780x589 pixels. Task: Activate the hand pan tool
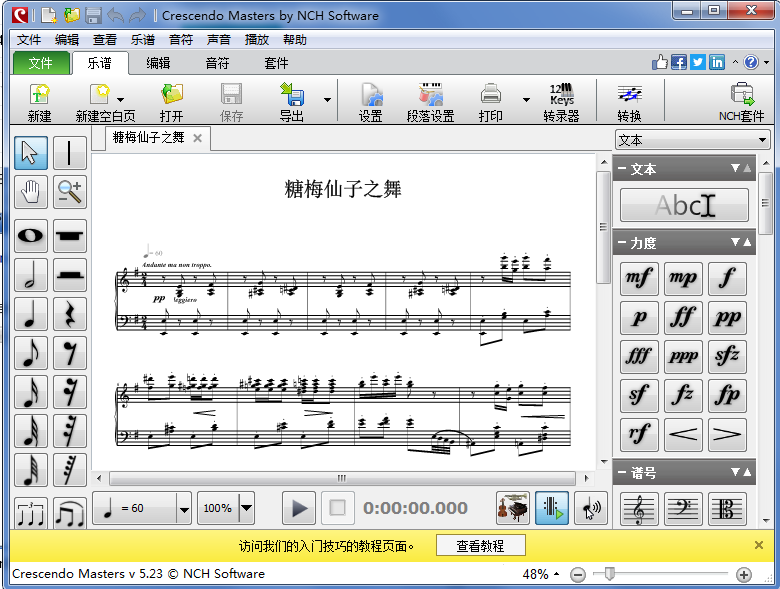click(x=31, y=192)
